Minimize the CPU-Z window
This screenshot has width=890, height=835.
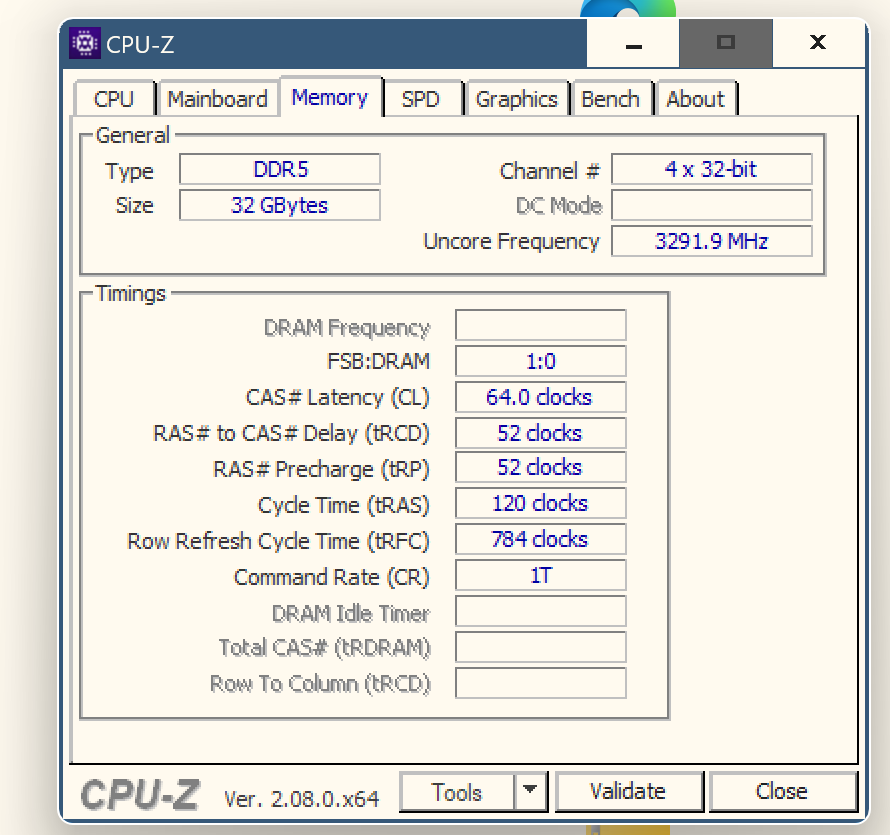633,43
